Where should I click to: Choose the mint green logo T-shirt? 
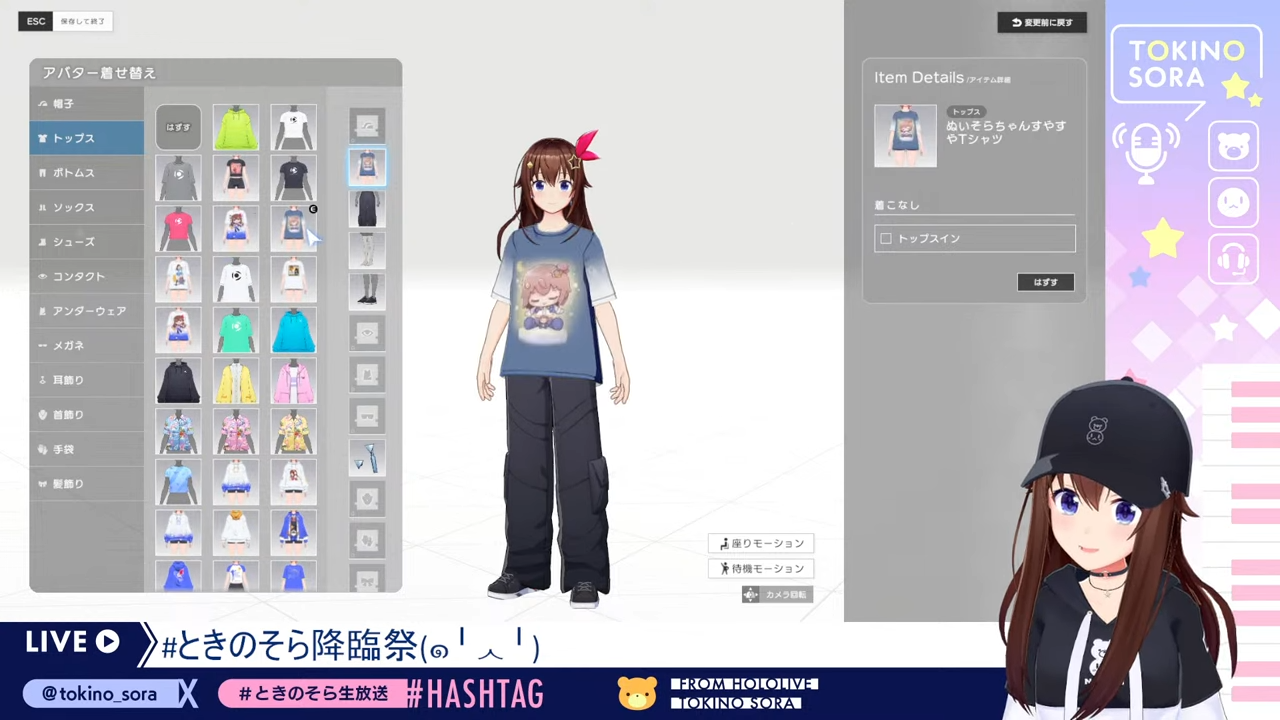click(236, 331)
